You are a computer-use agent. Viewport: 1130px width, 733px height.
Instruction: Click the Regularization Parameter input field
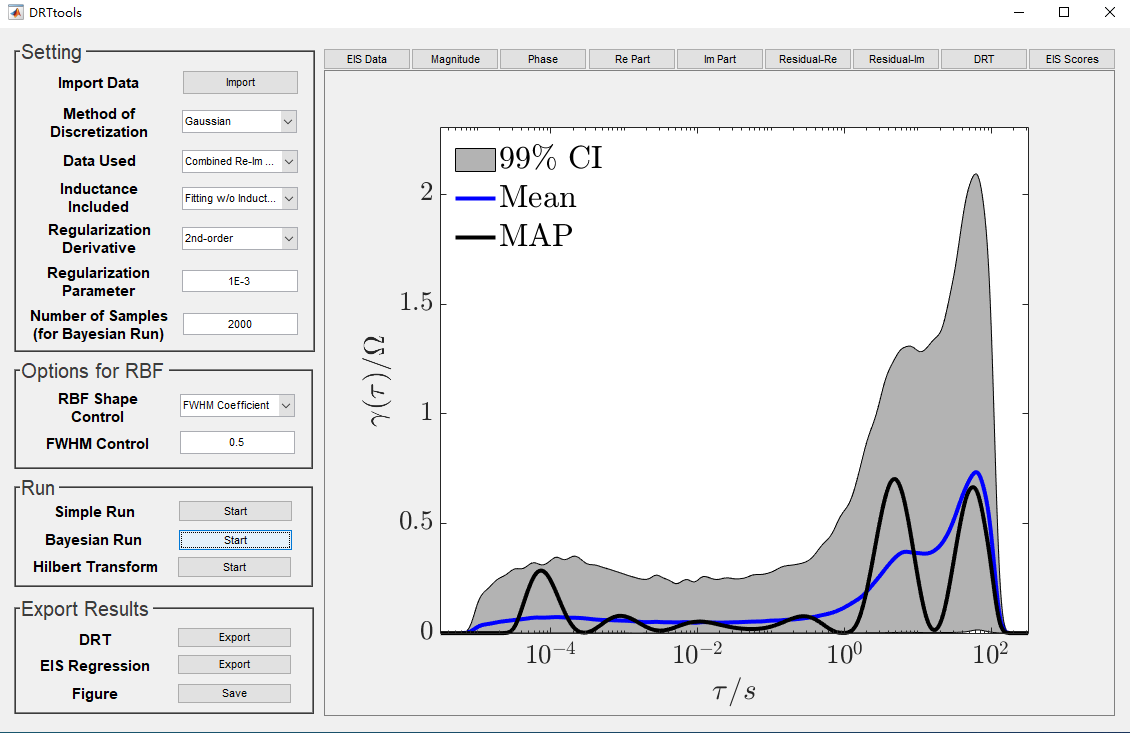tap(239, 281)
